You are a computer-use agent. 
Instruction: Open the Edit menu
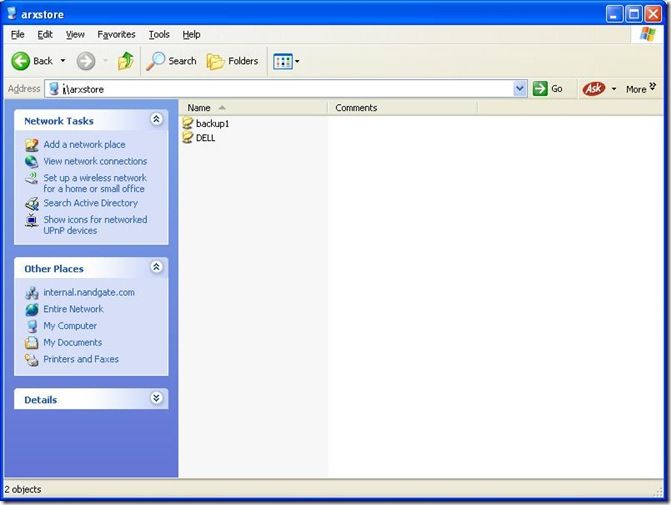coord(45,34)
